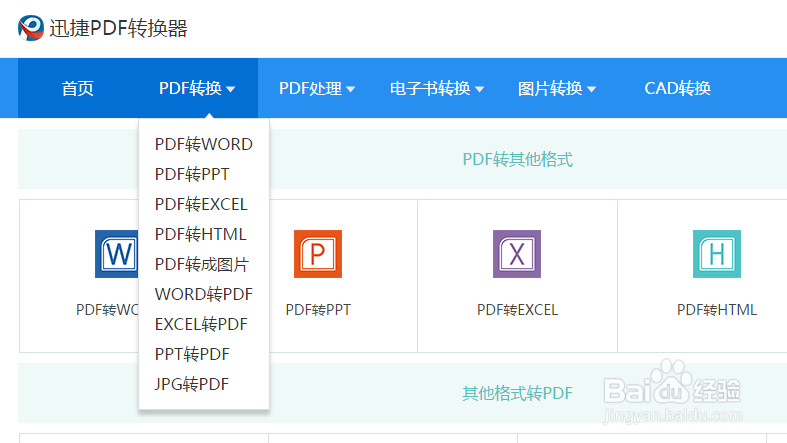Expand the 图片转换 dropdown menu
Viewport: 787px width, 443px height.
557,88
